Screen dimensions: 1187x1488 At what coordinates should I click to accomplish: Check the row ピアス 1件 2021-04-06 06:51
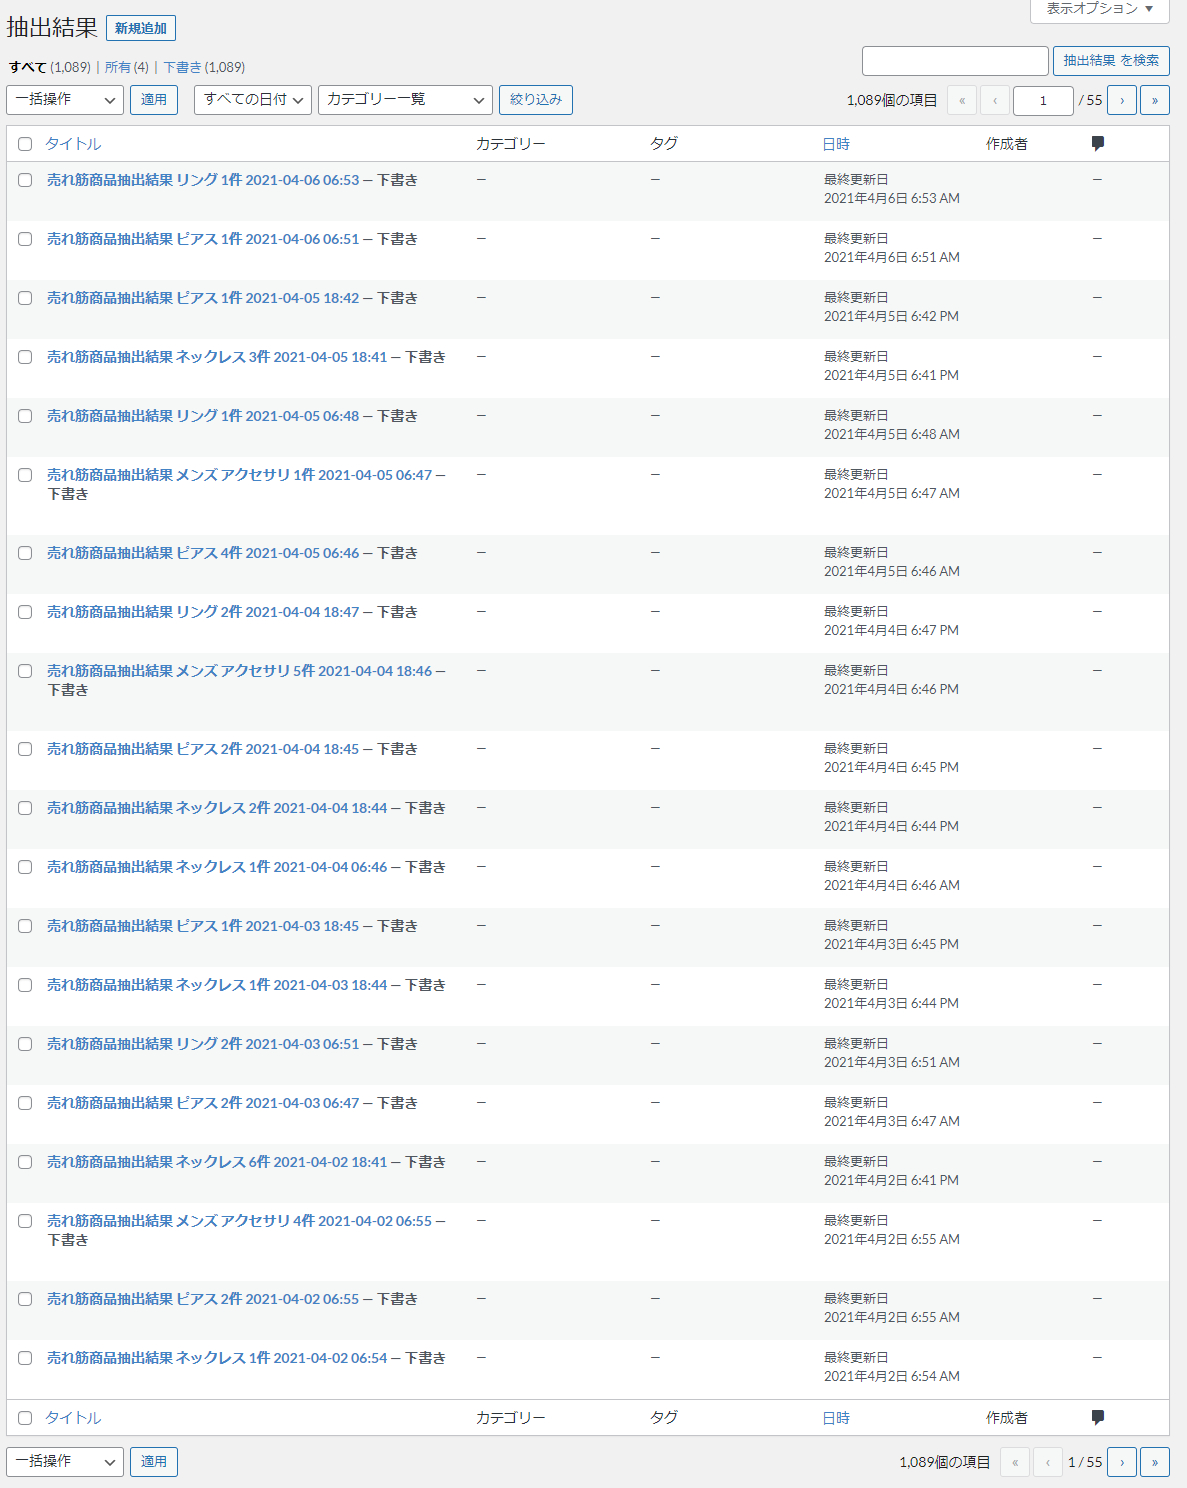25,239
